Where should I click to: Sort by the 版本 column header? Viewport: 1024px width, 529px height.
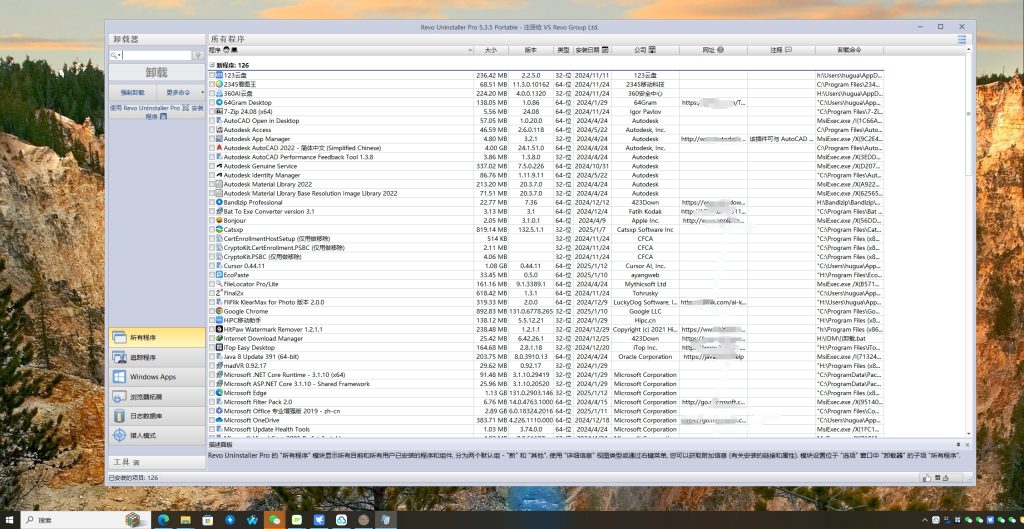pos(530,50)
